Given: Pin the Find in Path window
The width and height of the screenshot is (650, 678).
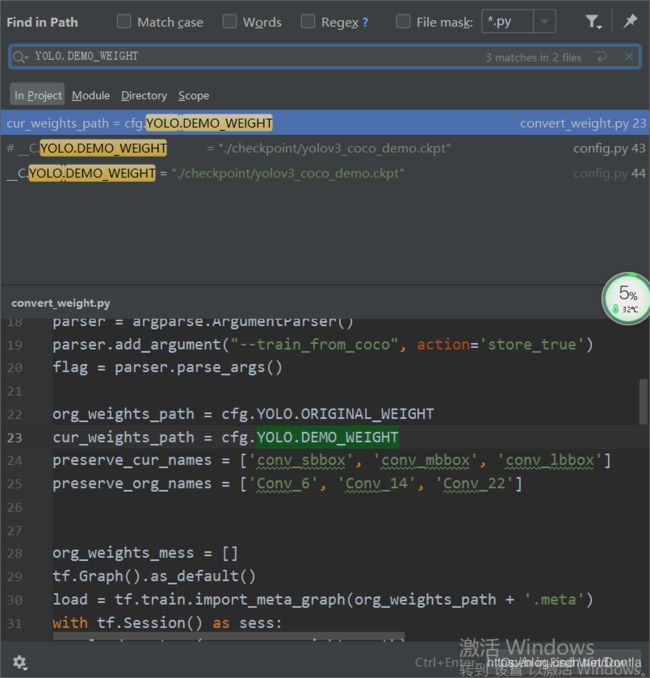Looking at the screenshot, I should (630, 21).
